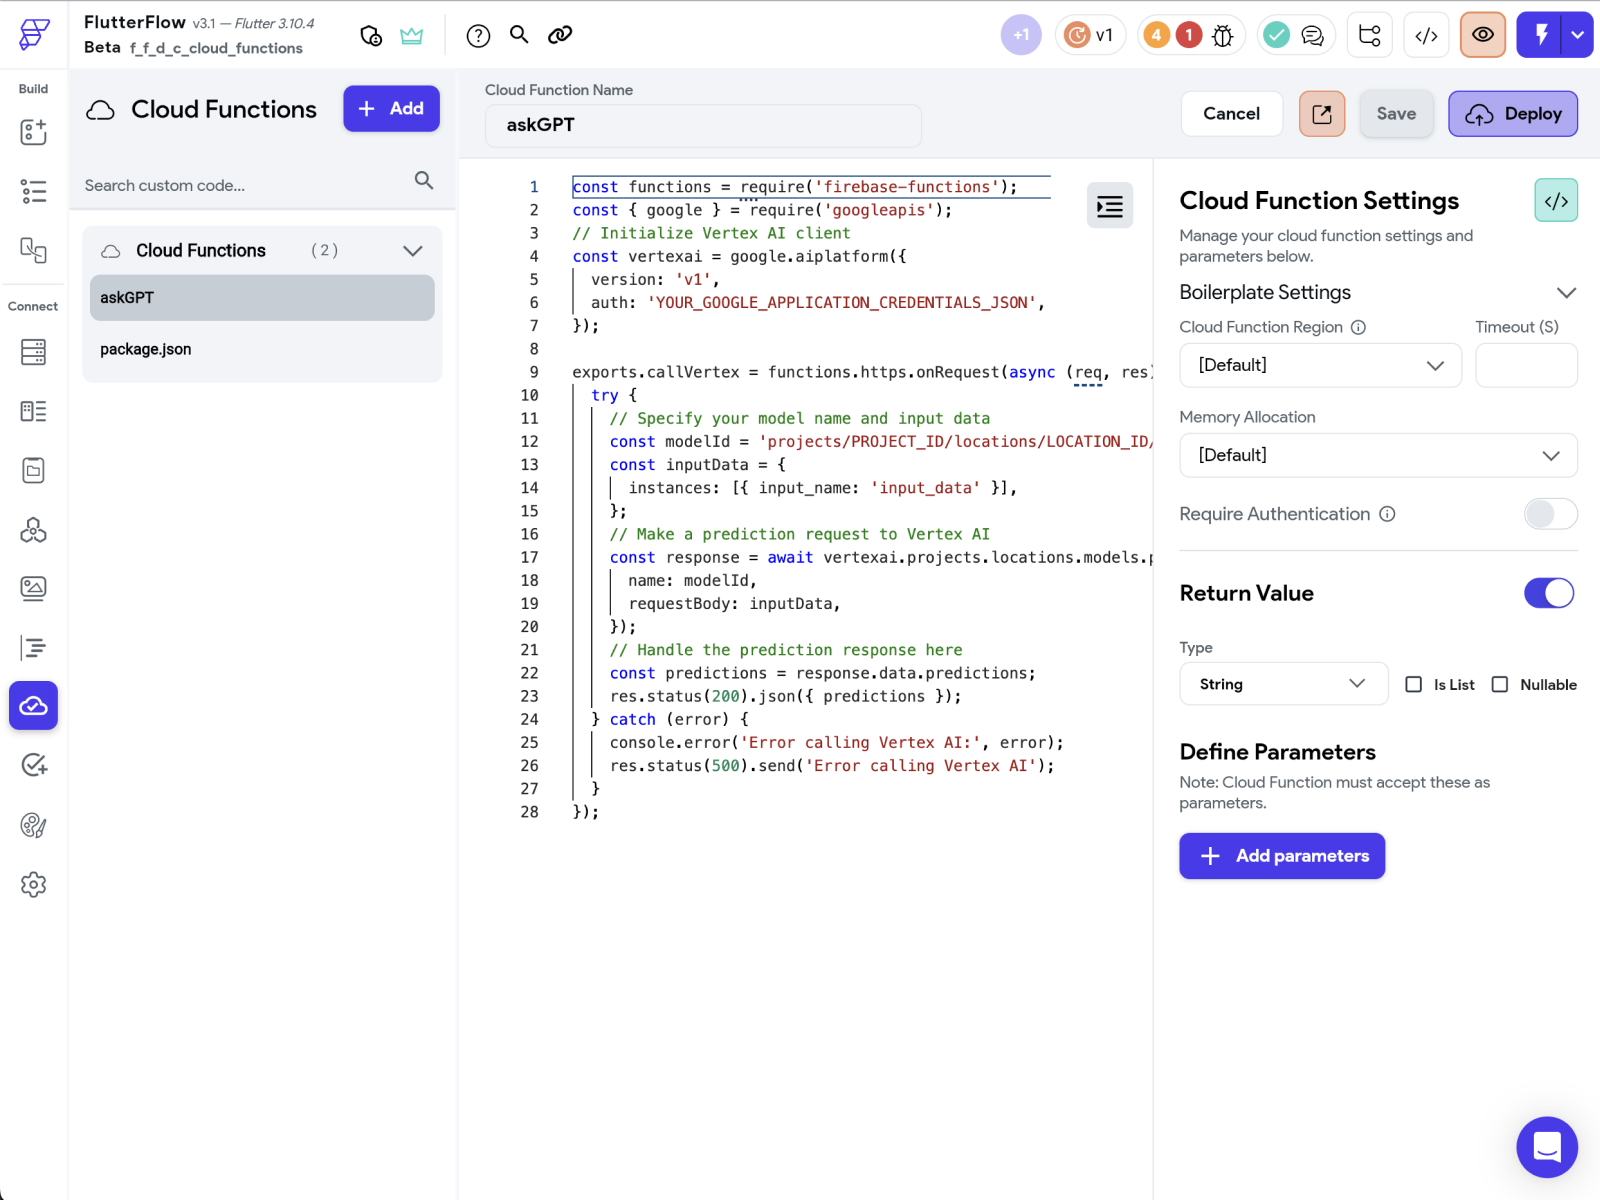Click the format code icon in editor
This screenshot has width=1600, height=1200.
[1109, 206]
